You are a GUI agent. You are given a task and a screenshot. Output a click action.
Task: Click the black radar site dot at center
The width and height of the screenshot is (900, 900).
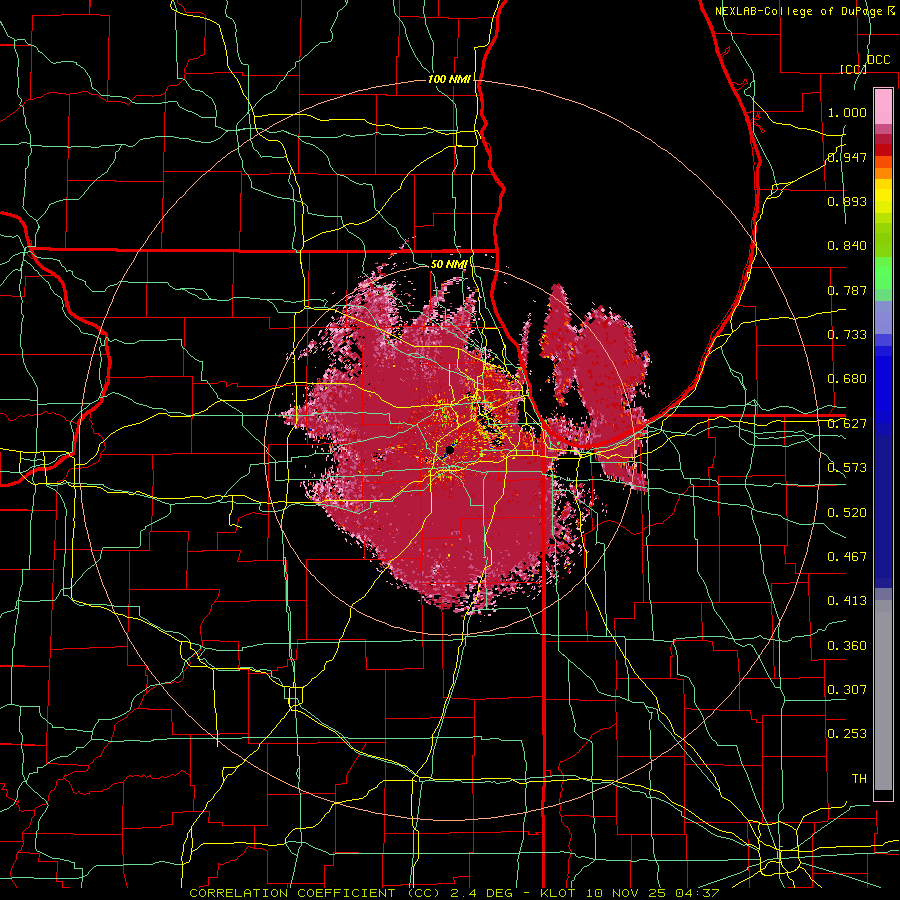pos(449,451)
